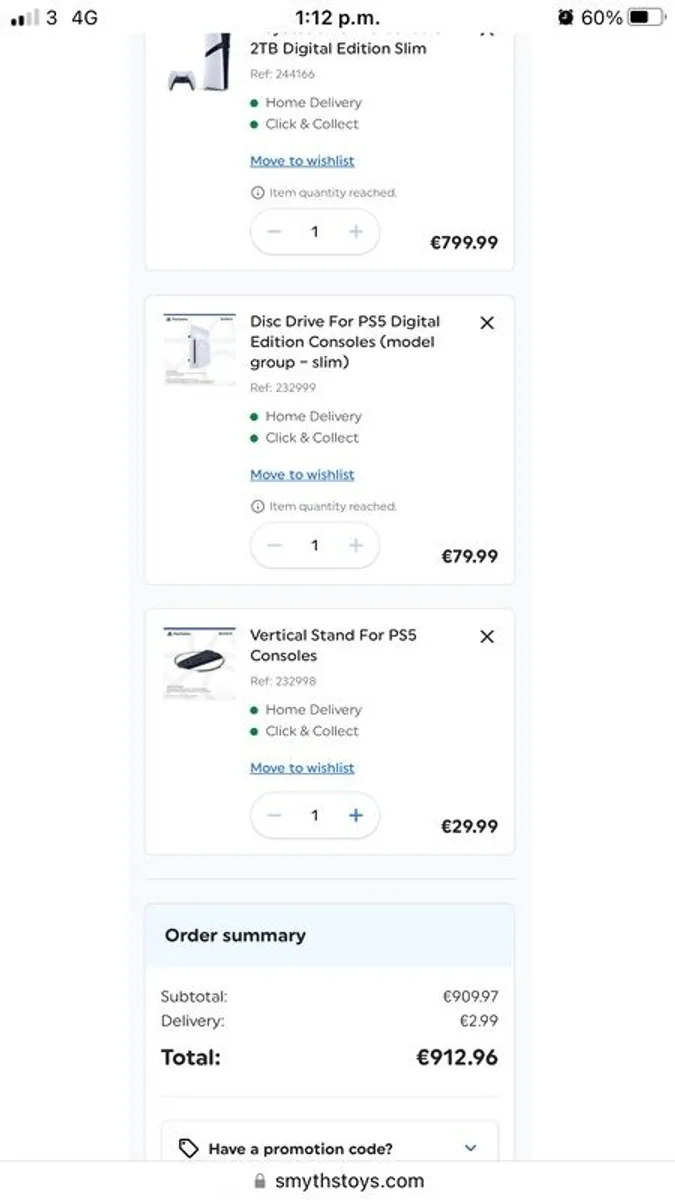The image size is (675, 1200).
Task: Move the Disc Drive to wishlist
Action: (x=302, y=475)
